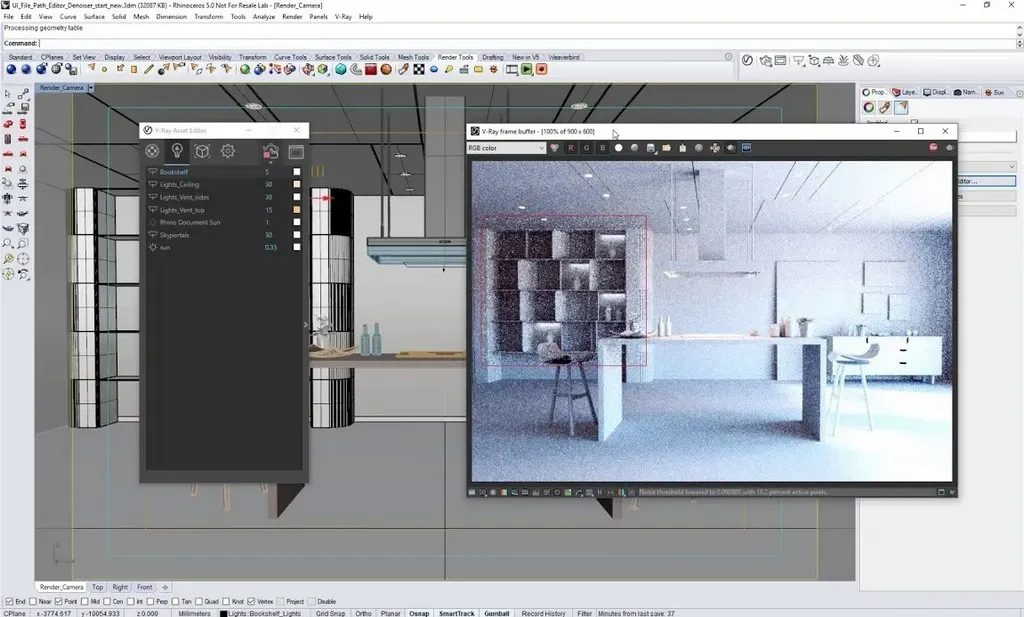Viewport: 1024px width, 617px height.
Task: Click the checkerboard texture icon in Render Tools
Action: (419, 69)
